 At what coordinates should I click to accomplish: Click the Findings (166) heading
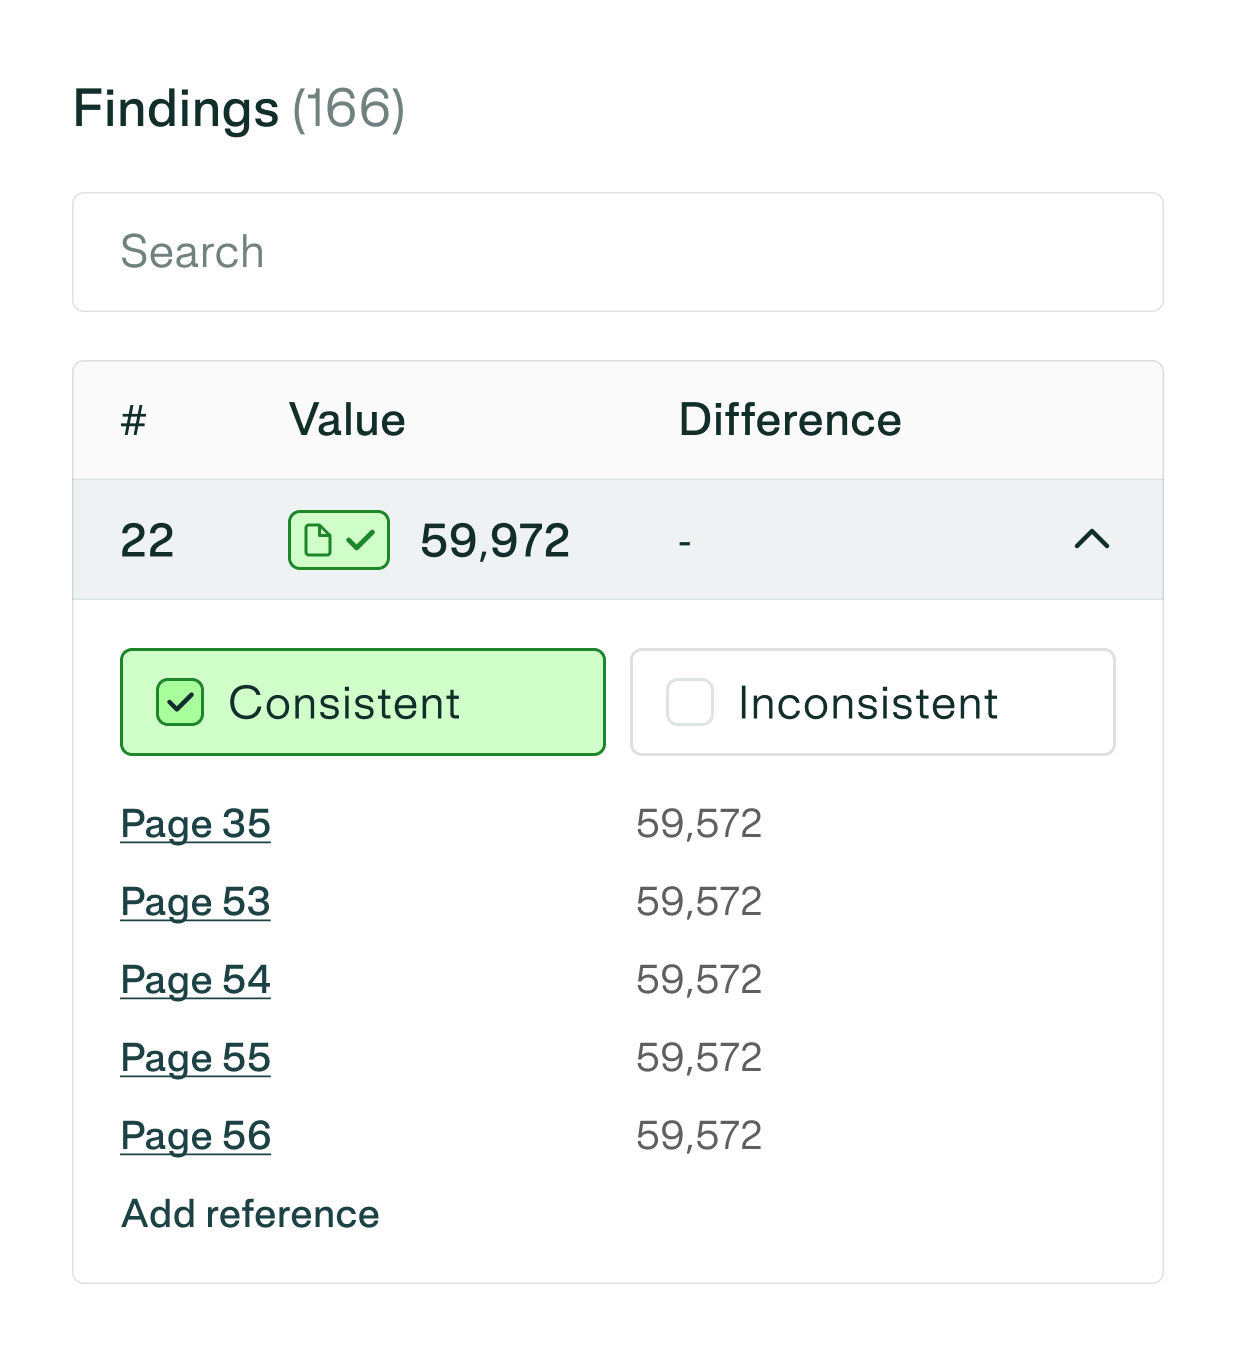[239, 109]
